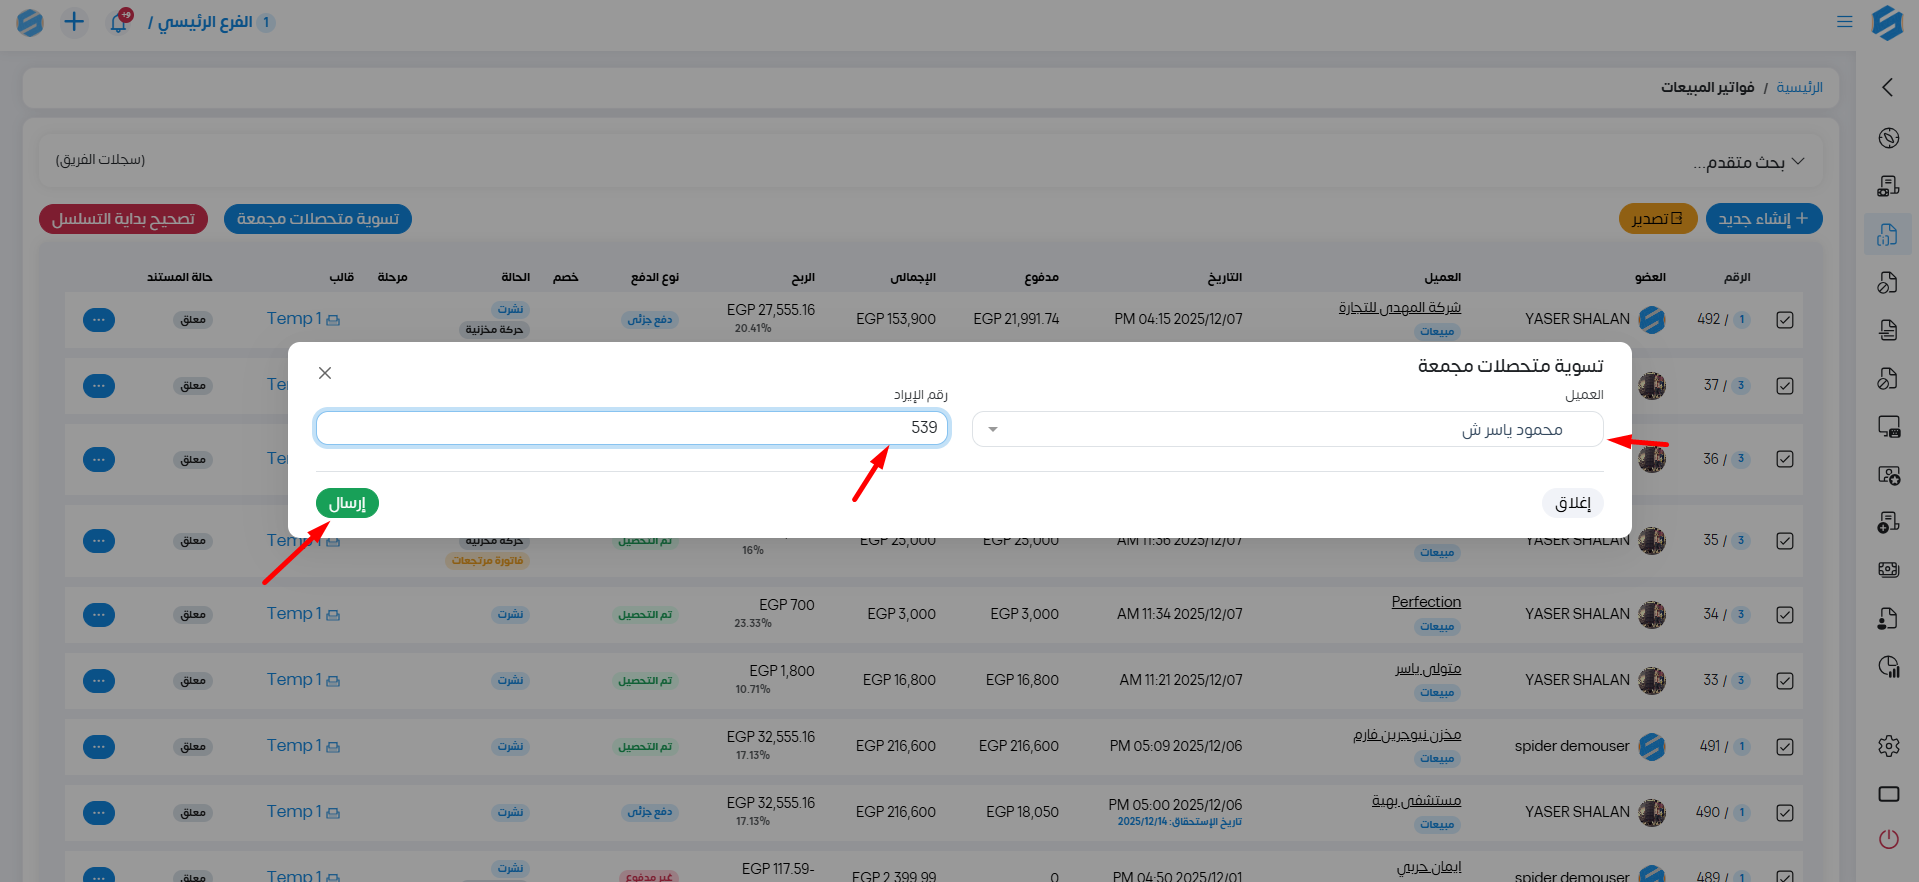Image resolution: width=1919 pixels, height=882 pixels.
Task: Check the row checkbox for invoice 491
Action: 1785,747
